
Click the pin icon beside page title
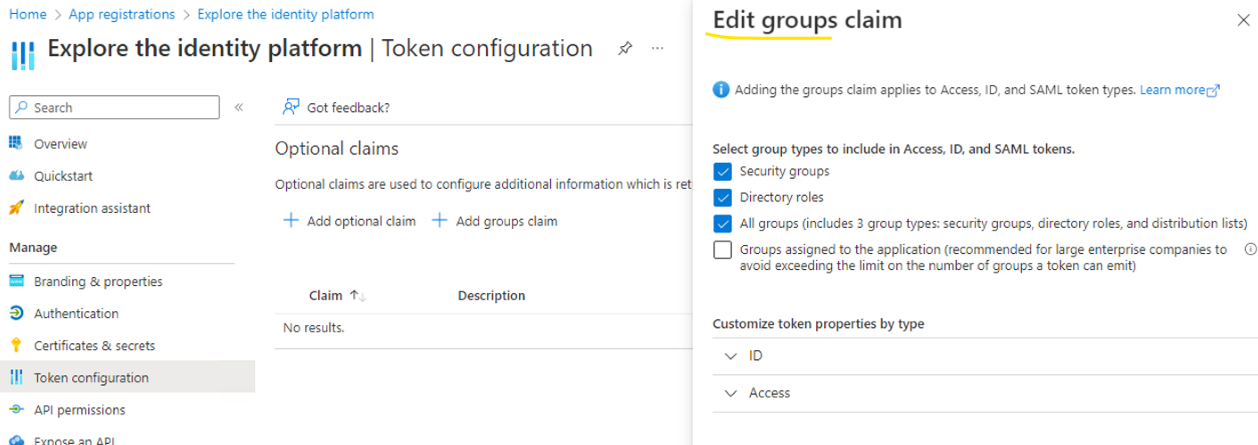625,48
